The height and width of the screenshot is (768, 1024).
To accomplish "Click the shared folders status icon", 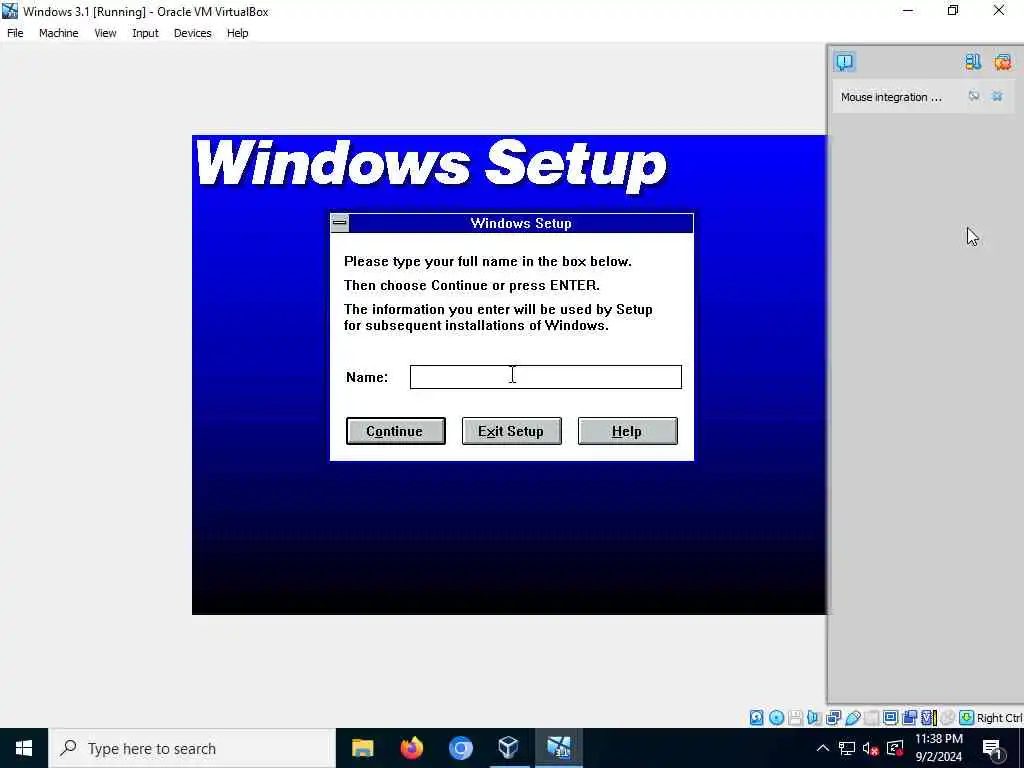I will click(x=871, y=718).
